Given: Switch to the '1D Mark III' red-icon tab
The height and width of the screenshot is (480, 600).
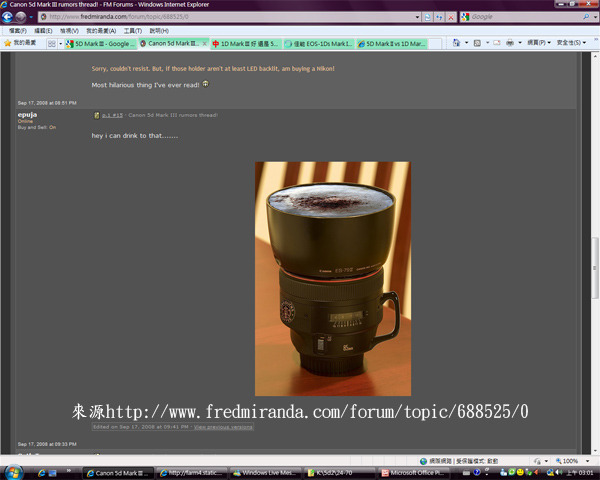Looking at the screenshot, I should coord(246,44).
